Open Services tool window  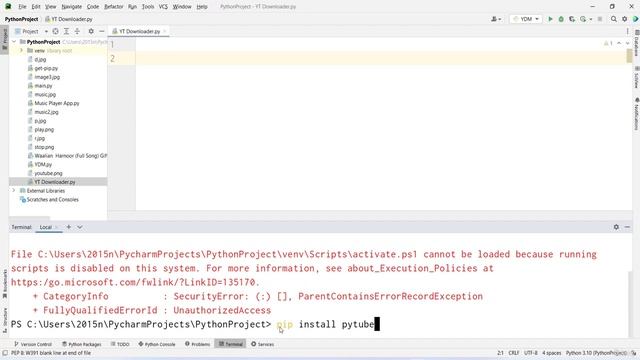tap(262, 344)
